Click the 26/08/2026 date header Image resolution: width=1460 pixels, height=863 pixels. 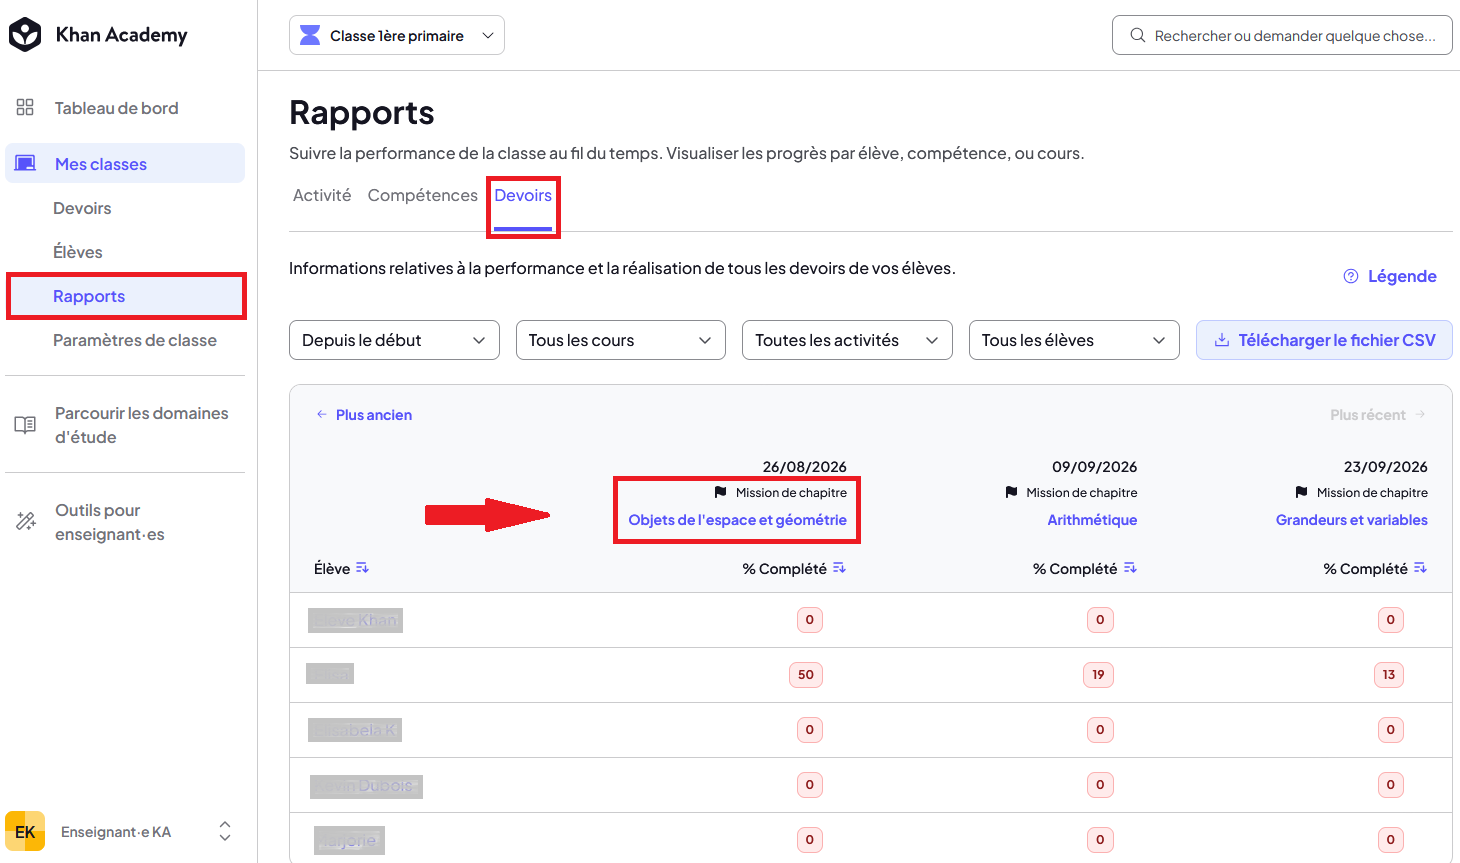pos(805,467)
